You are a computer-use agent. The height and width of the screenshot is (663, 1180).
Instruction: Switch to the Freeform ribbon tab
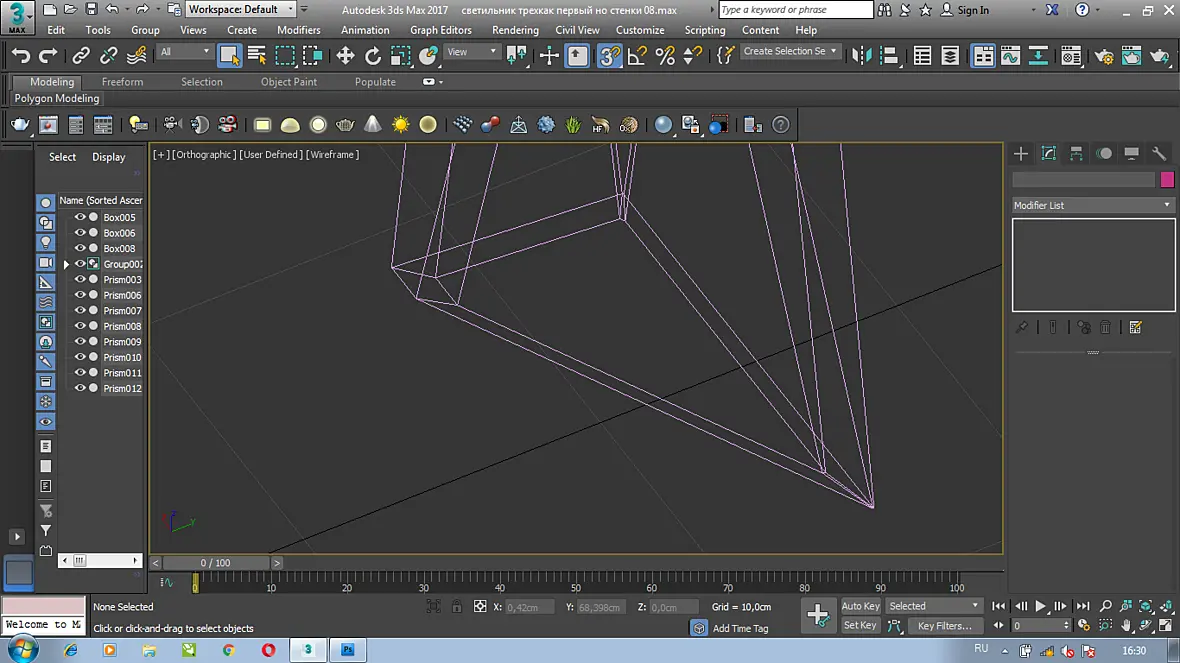[122, 81]
